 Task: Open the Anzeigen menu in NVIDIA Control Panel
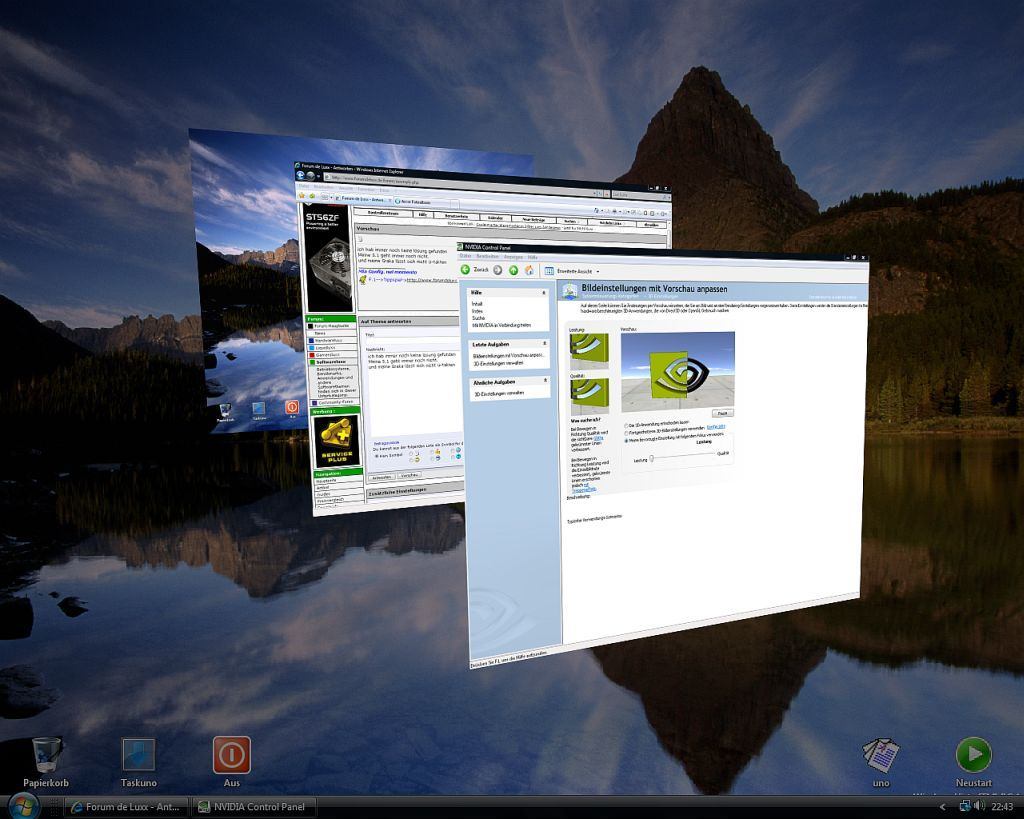[513, 257]
